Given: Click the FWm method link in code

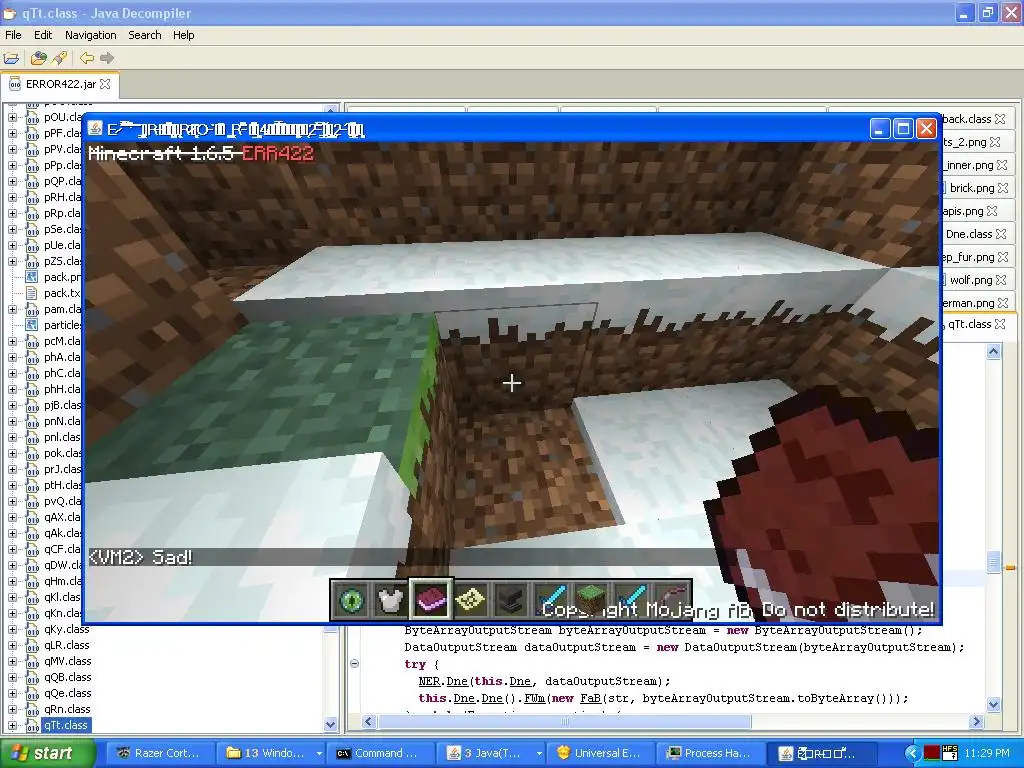Looking at the screenshot, I should tap(534, 698).
